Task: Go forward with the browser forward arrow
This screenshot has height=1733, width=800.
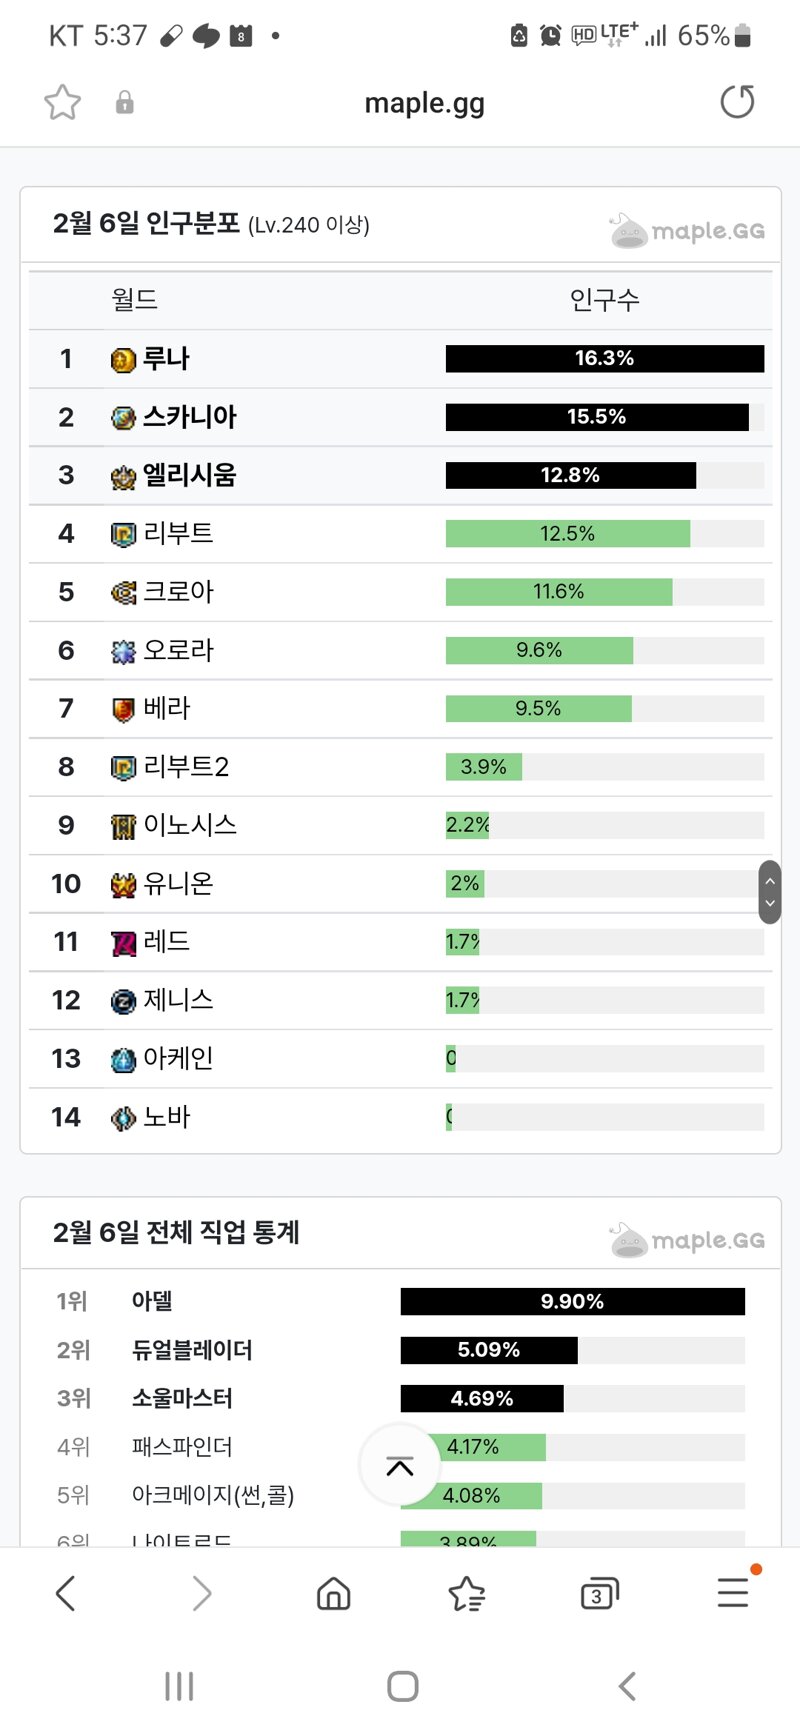Action: (x=202, y=1594)
